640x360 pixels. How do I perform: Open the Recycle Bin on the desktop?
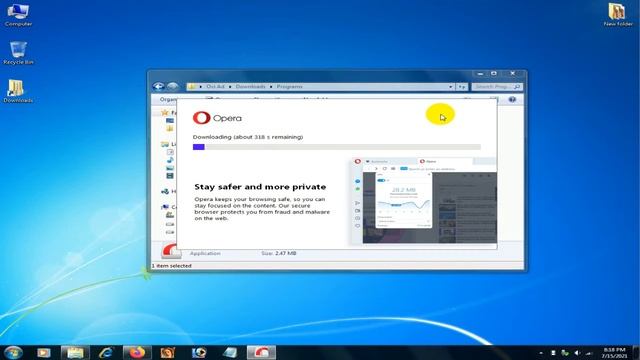point(18,53)
